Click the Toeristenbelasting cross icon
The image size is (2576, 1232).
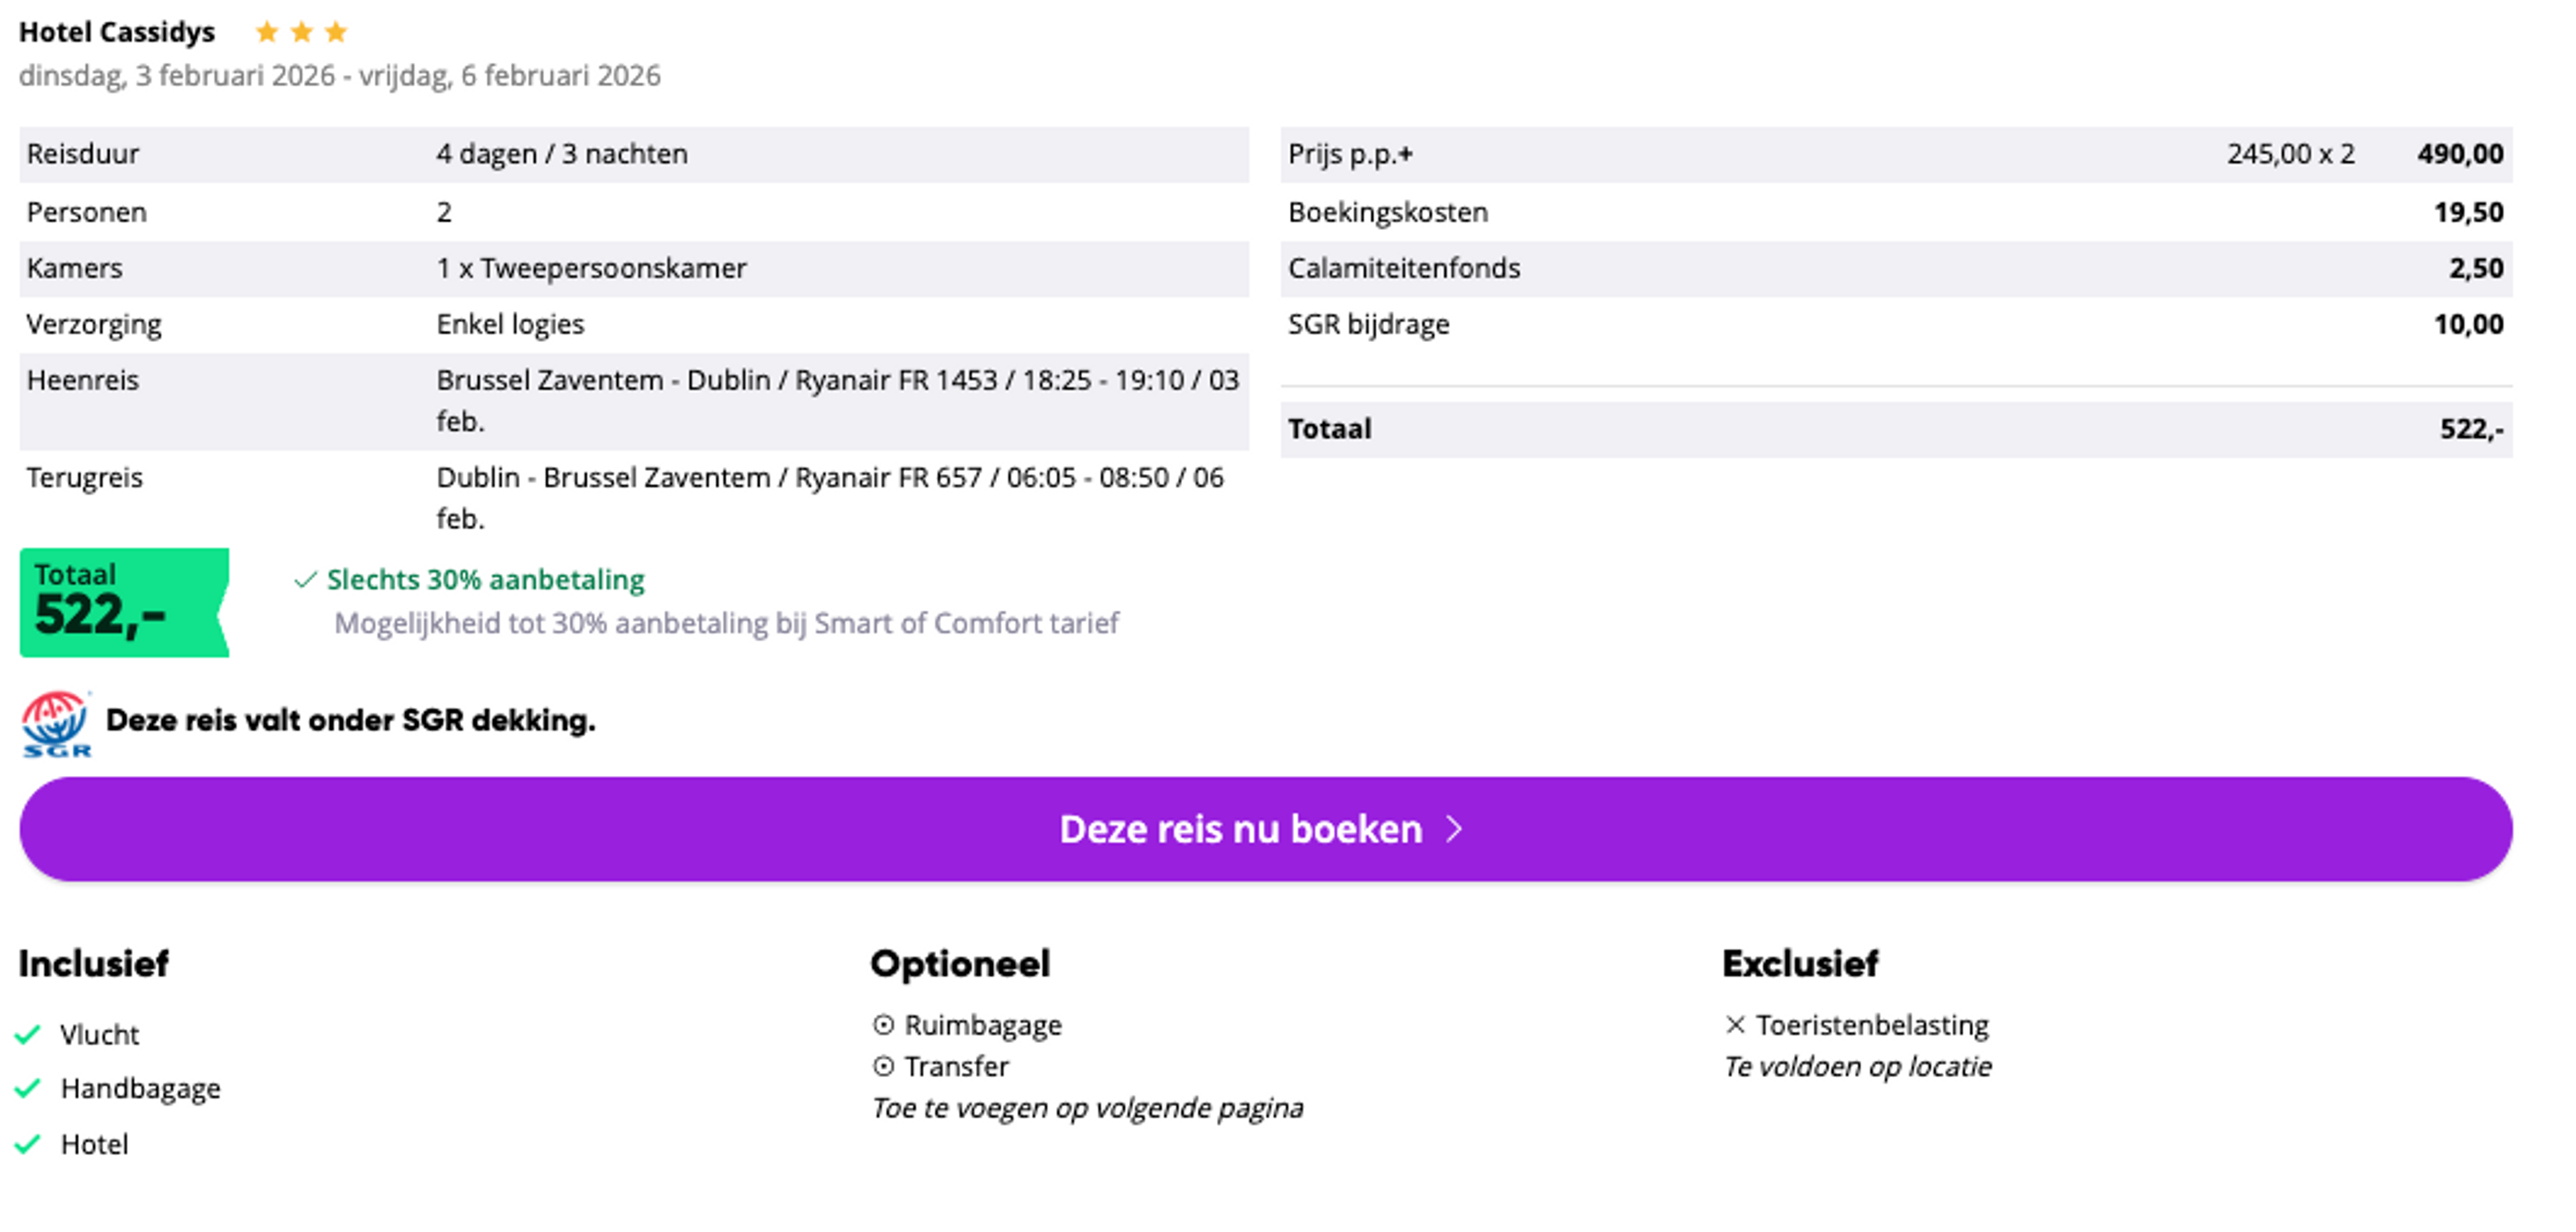[1735, 1025]
